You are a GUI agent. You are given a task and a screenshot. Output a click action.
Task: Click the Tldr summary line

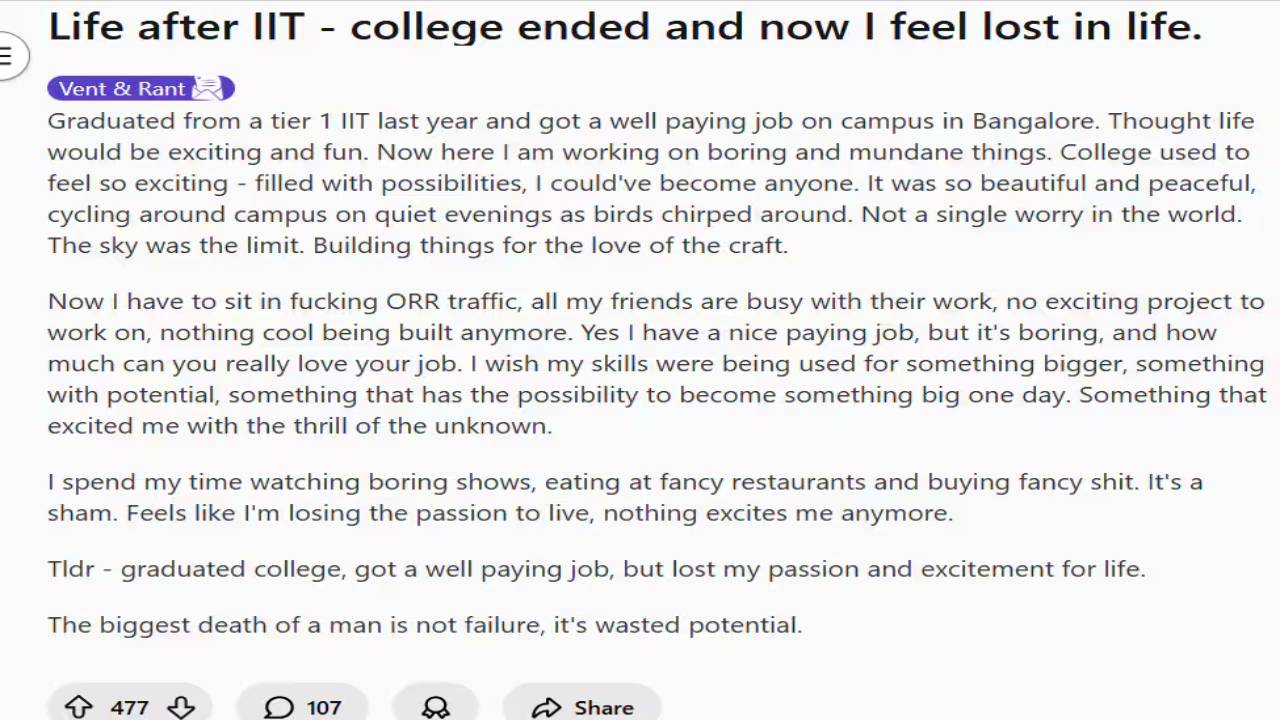(x=595, y=569)
